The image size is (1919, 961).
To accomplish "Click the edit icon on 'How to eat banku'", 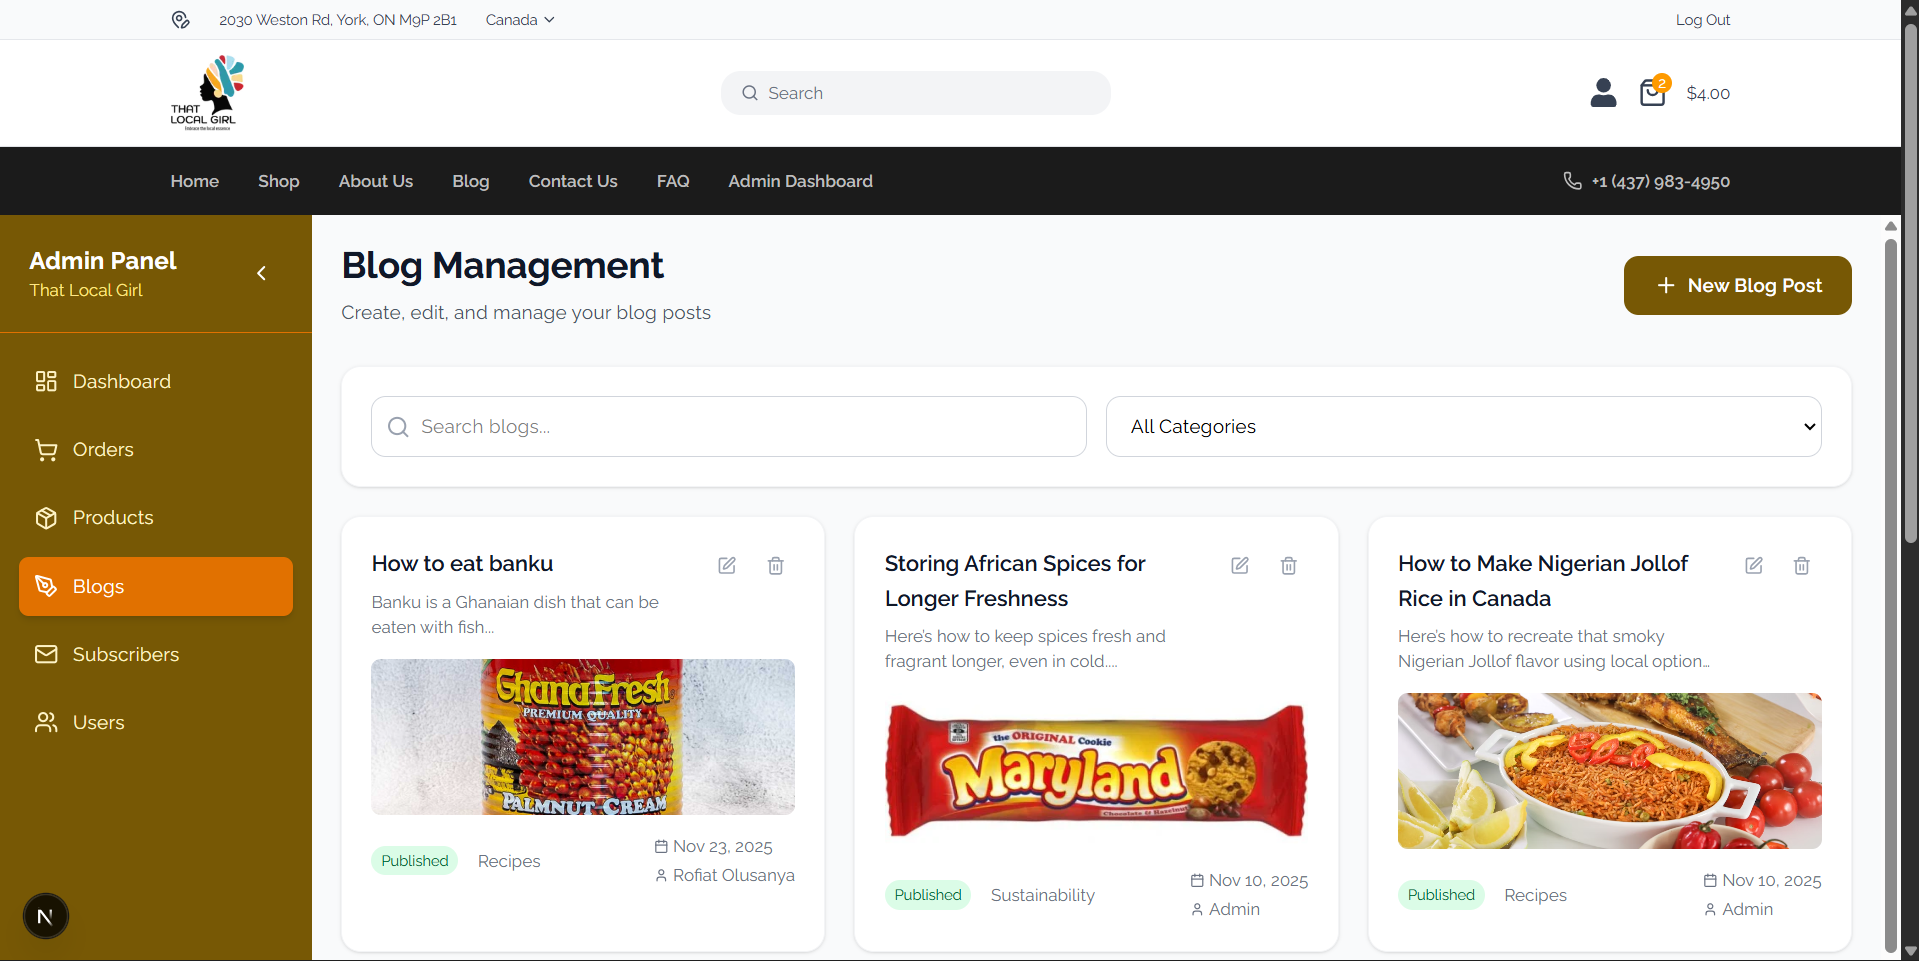I will pyautogui.click(x=727, y=566).
